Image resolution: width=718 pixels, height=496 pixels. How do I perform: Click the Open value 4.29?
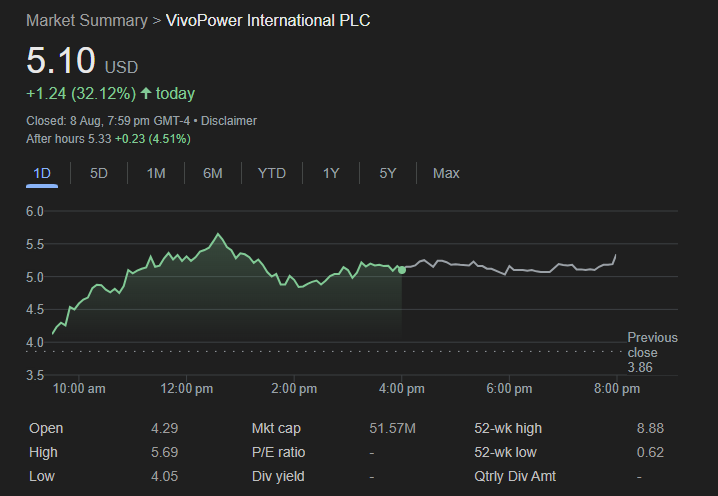click(x=164, y=428)
